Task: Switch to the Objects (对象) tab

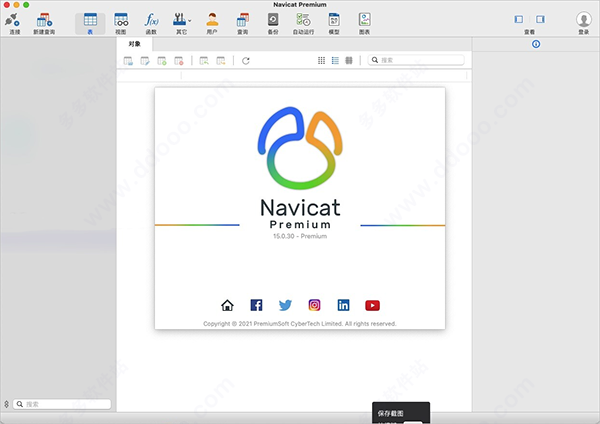Action: [134, 44]
